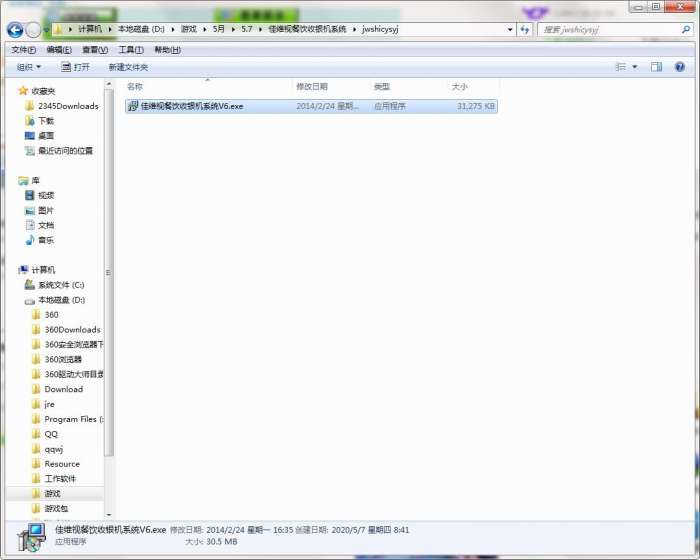The image size is (700, 560).
Task: Click the 本地磁盘 (D:) drive icon
Action: coord(29,300)
